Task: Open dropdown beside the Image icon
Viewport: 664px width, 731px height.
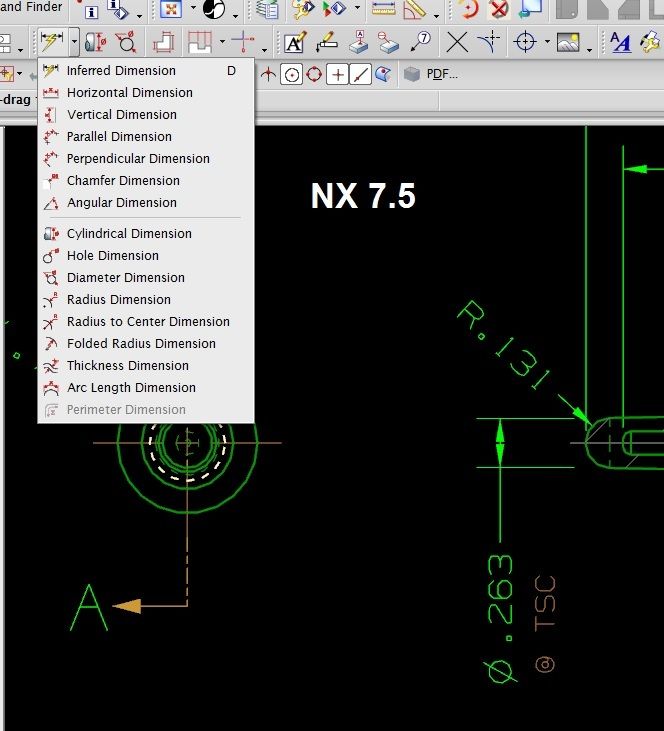Action: tap(589, 49)
